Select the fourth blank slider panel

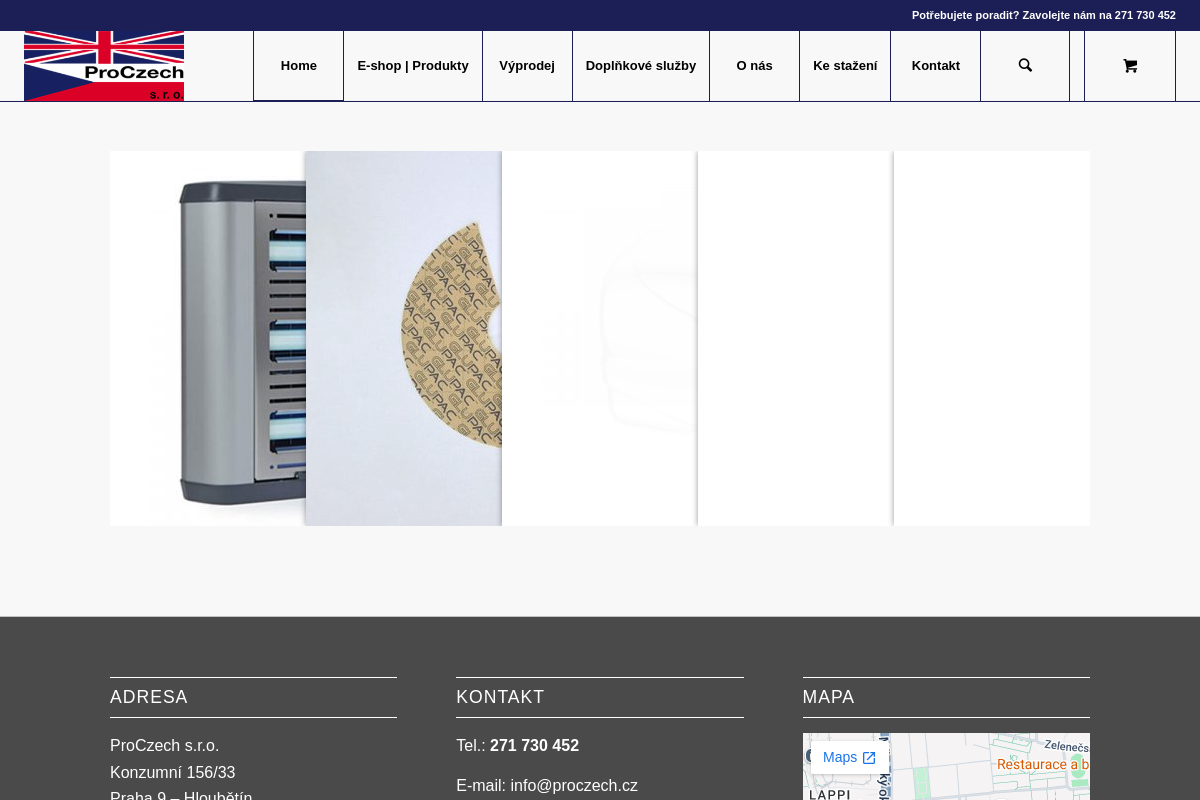795,338
